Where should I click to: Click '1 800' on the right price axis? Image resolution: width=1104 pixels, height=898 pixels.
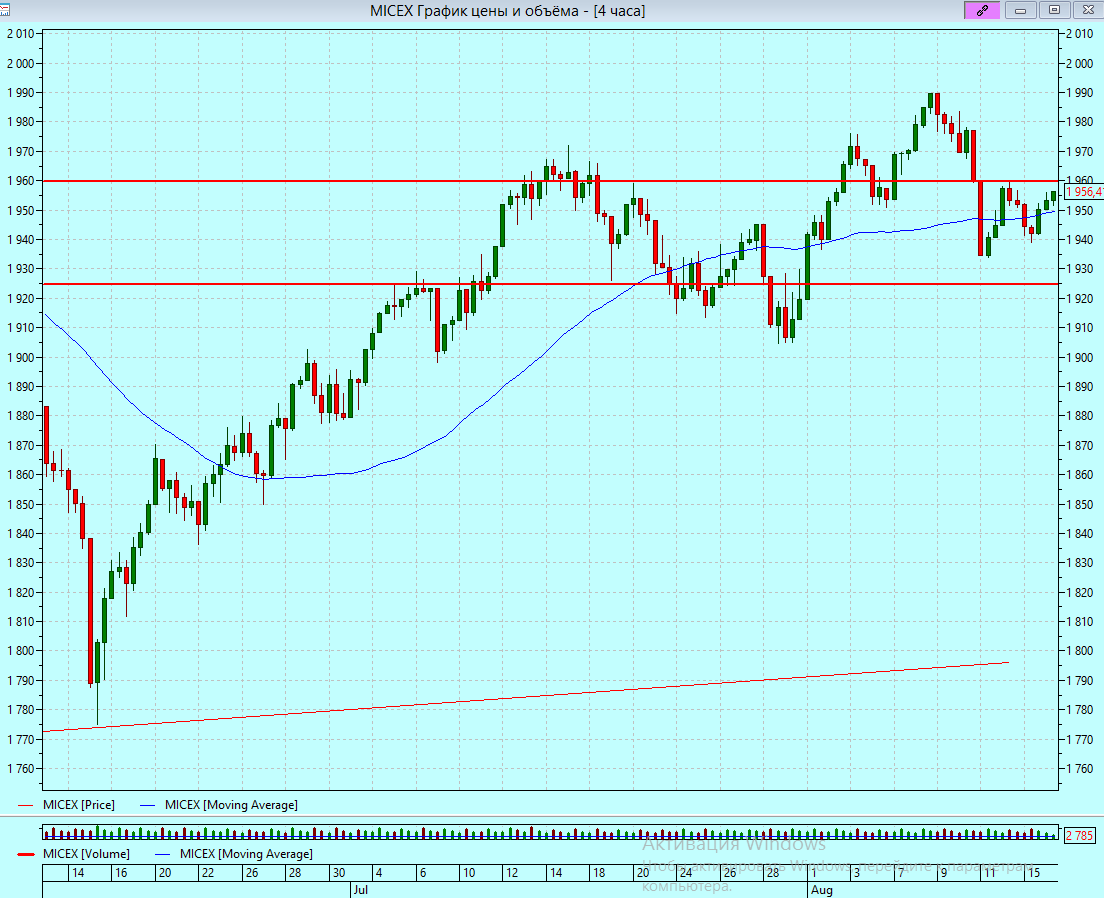click(x=1079, y=651)
